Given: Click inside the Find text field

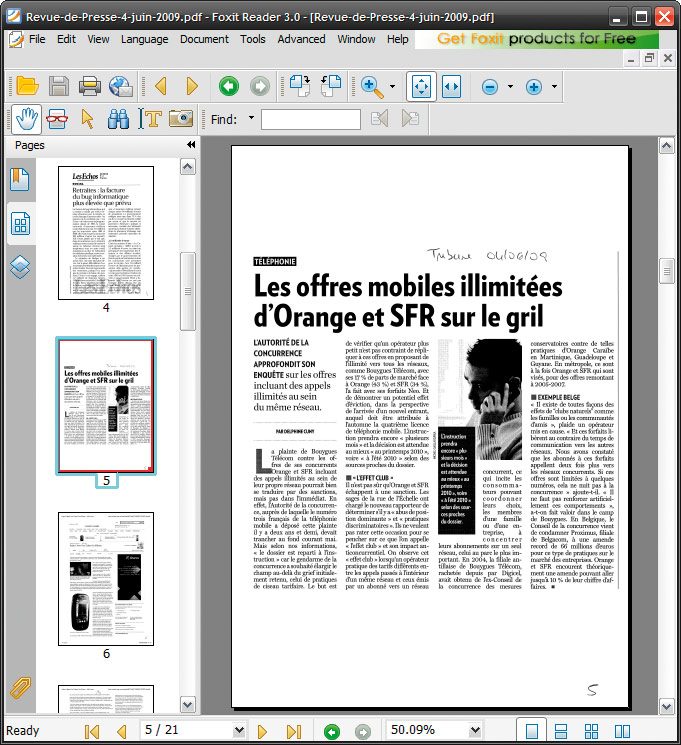Looking at the screenshot, I should 311,119.
